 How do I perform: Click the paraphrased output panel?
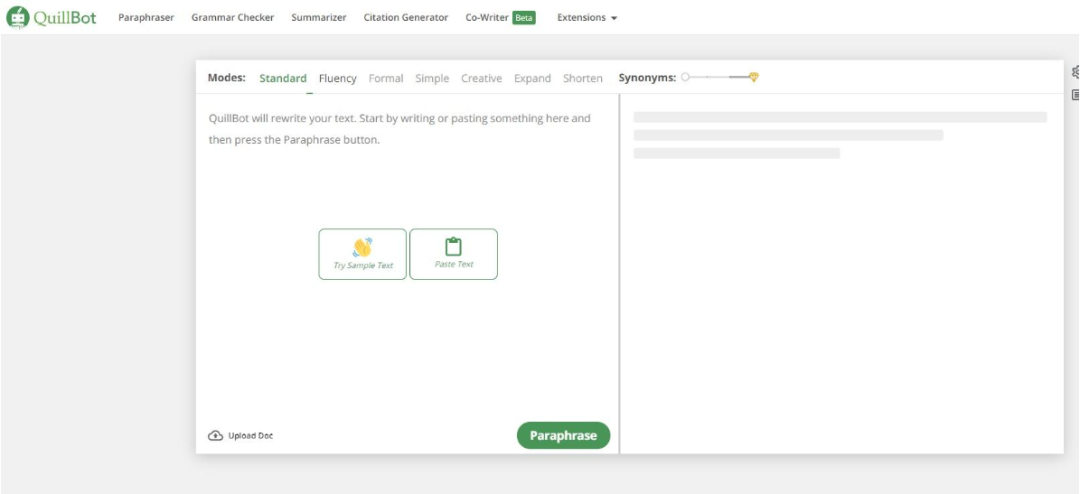point(842,274)
